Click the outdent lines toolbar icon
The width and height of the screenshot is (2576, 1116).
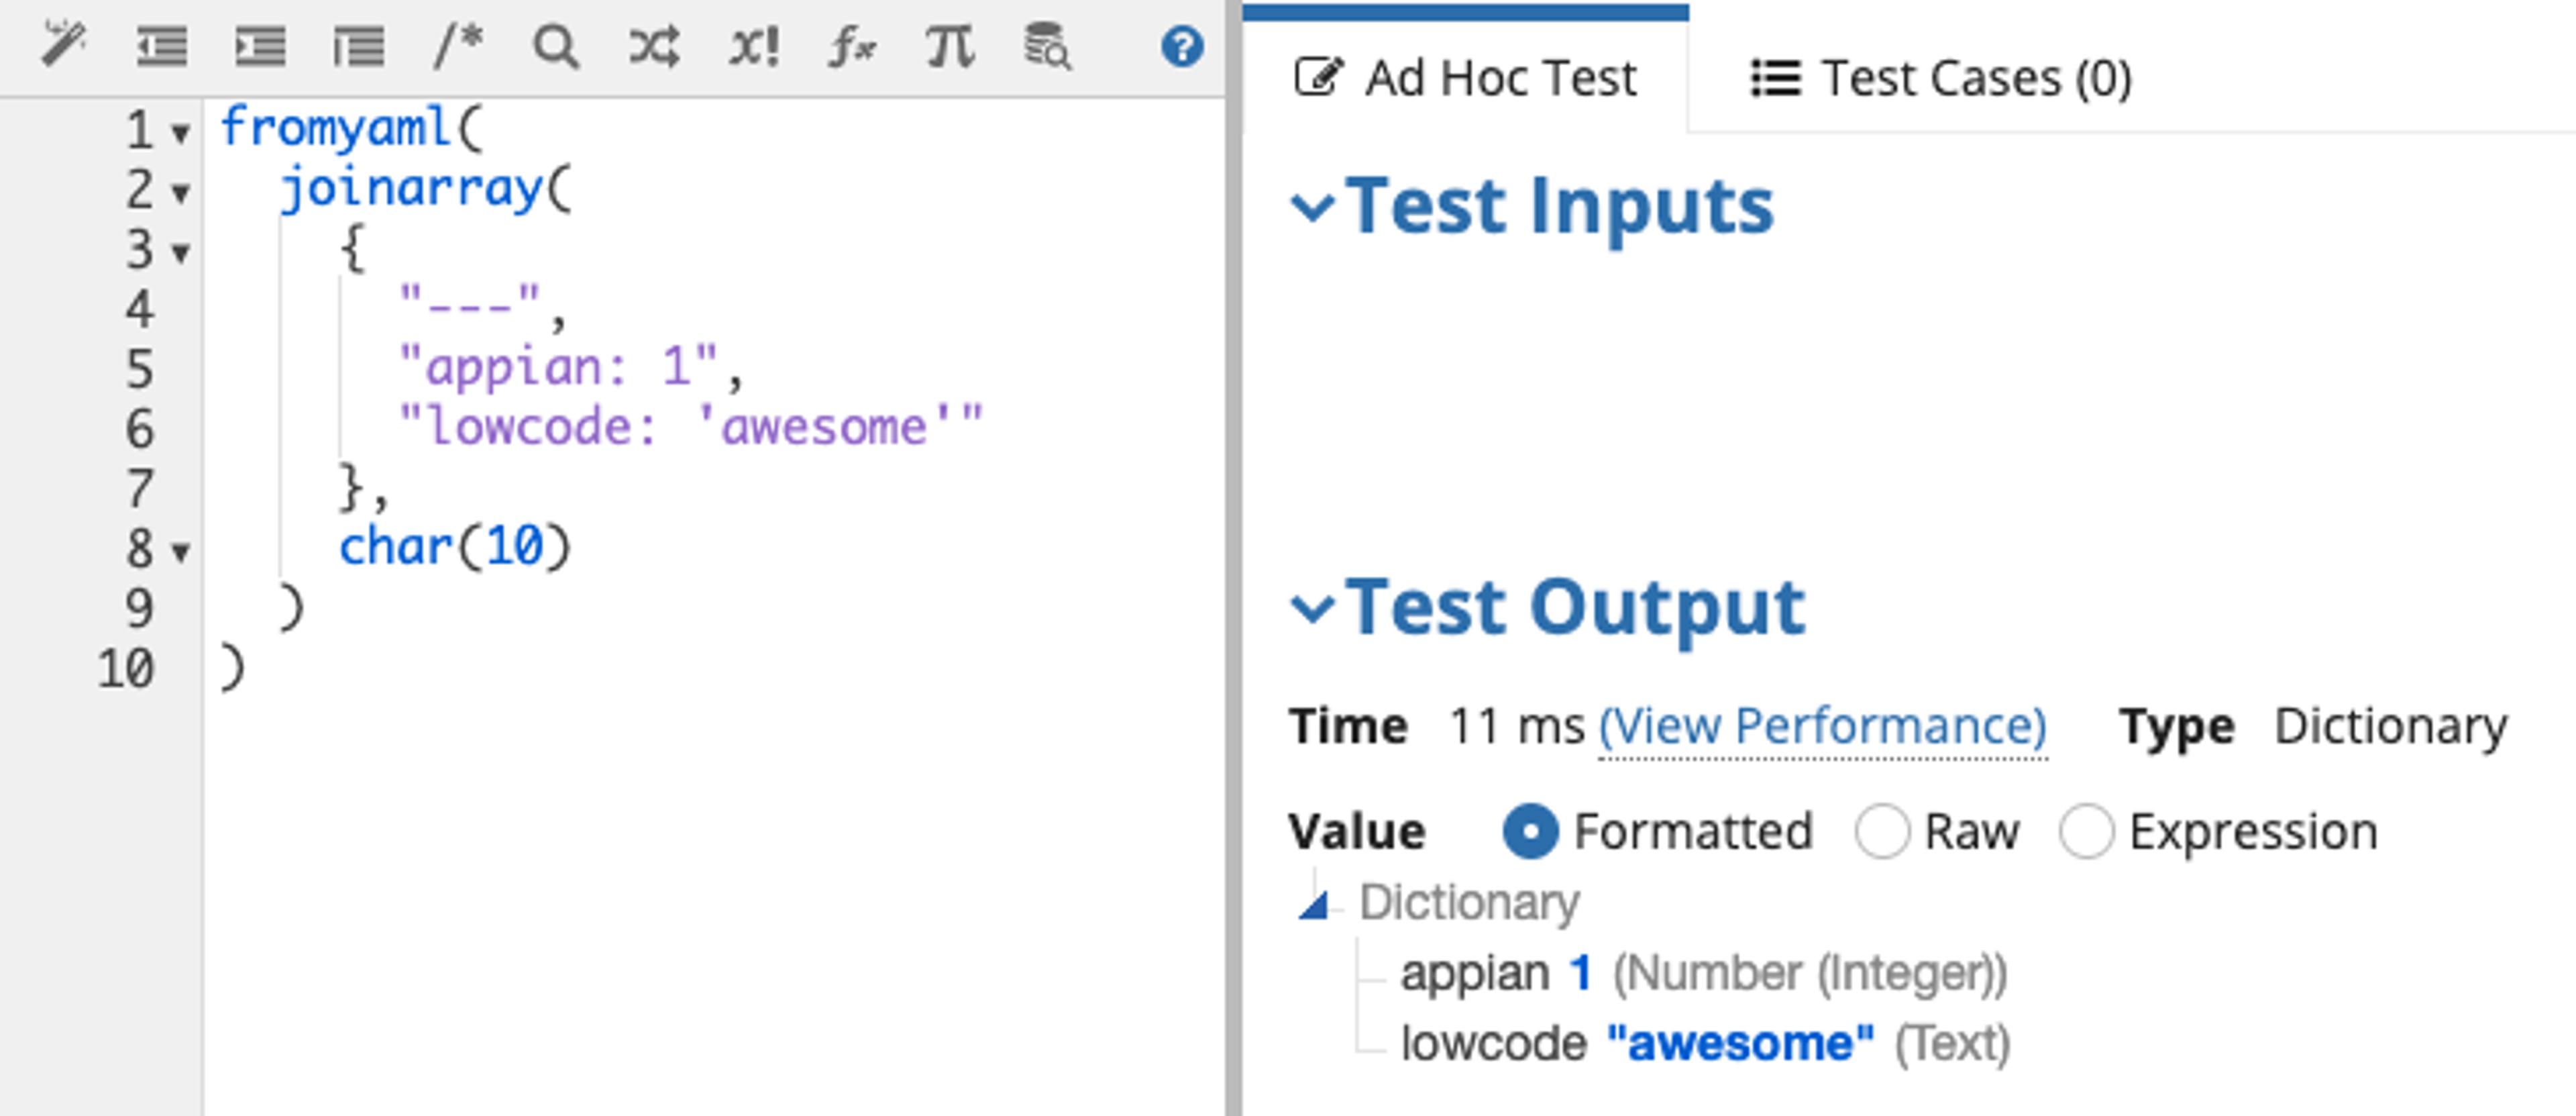click(162, 47)
